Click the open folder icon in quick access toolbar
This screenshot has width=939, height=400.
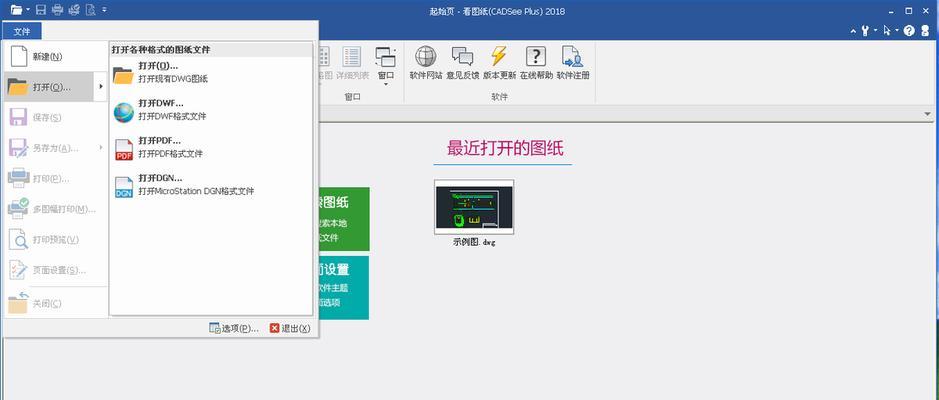coord(16,10)
